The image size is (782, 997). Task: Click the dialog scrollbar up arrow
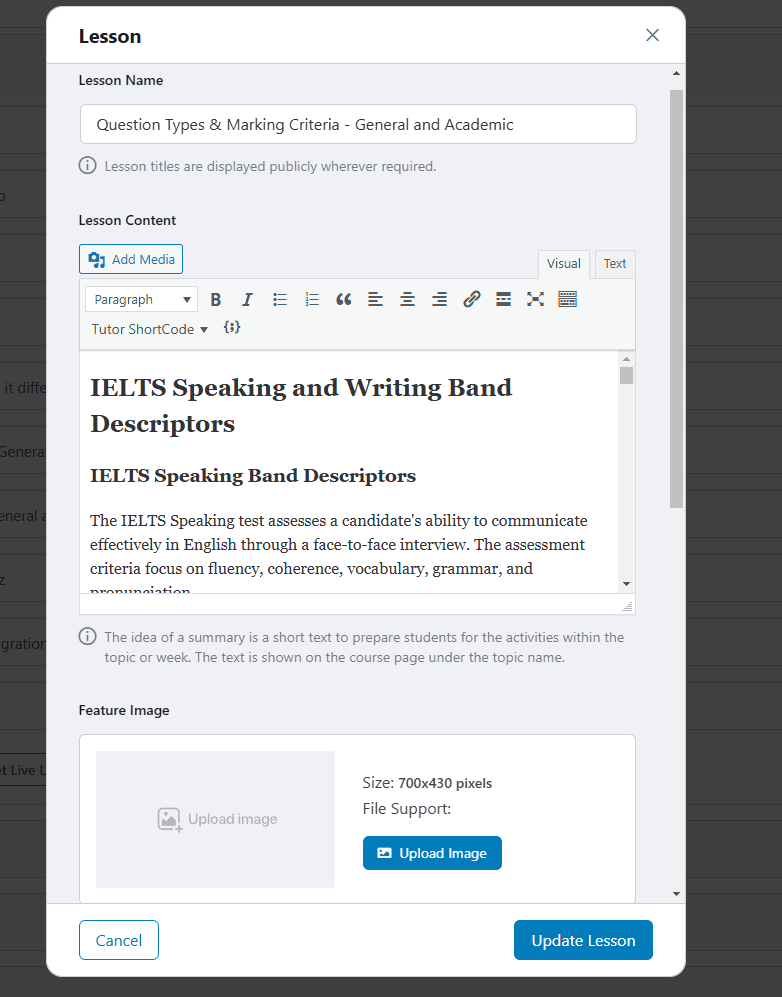(x=676, y=74)
